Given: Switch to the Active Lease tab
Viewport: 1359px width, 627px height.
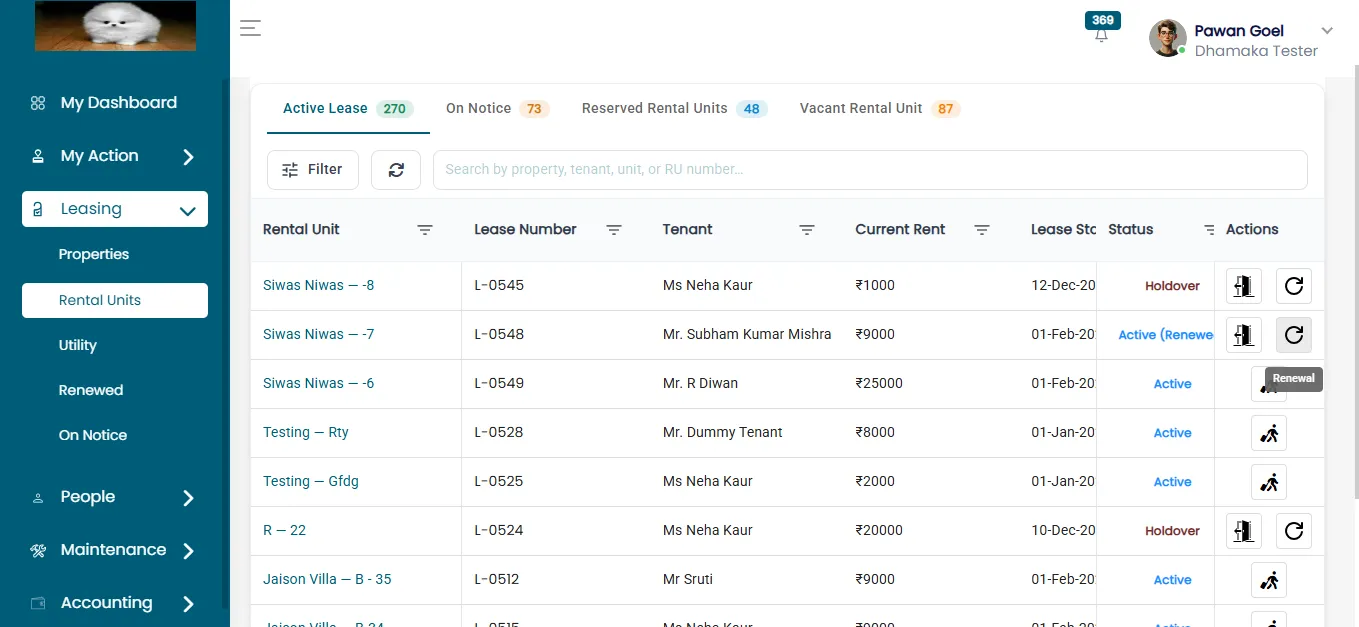Looking at the screenshot, I should tap(348, 109).
